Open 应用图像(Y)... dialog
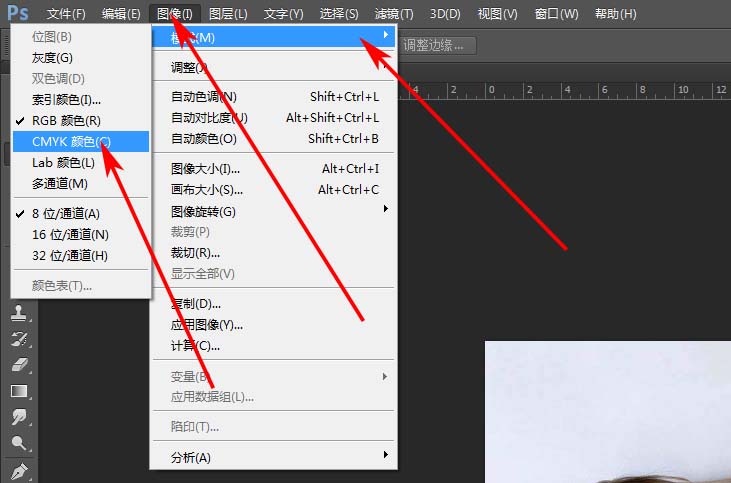Screen dimensions: 731x483 click(274, 324)
